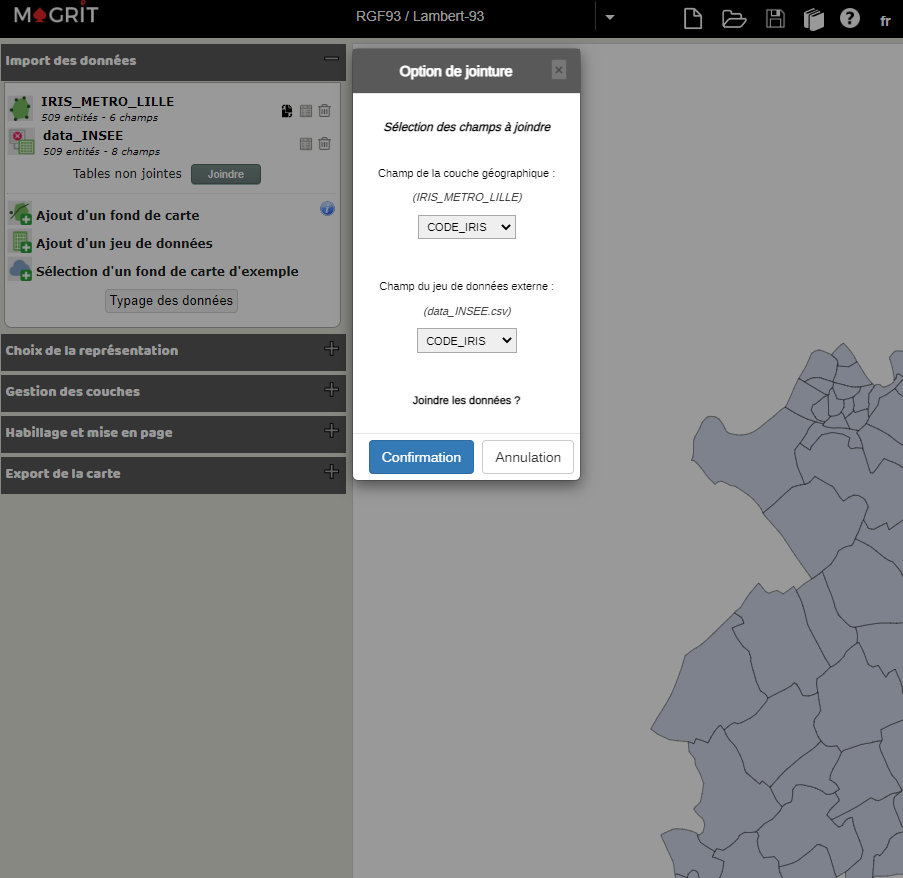Collapse the Import des données section
Image resolution: width=903 pixels, height=878 pixels.
[331, 59]
